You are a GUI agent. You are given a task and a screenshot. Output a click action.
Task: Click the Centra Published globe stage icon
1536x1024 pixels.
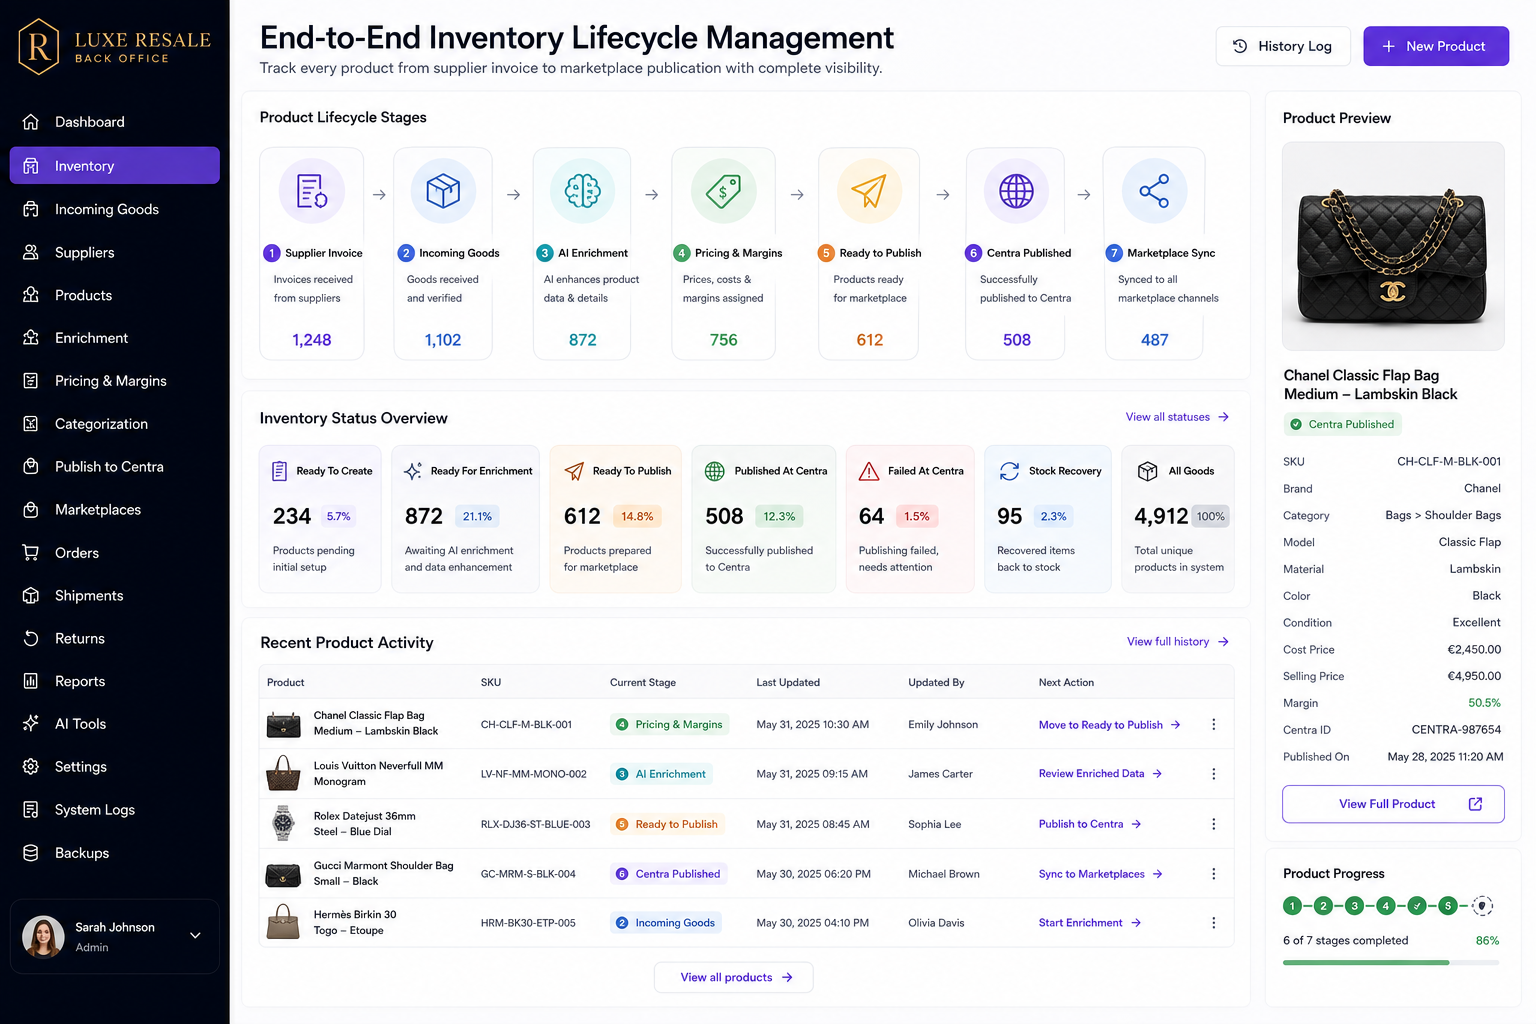1016,191
